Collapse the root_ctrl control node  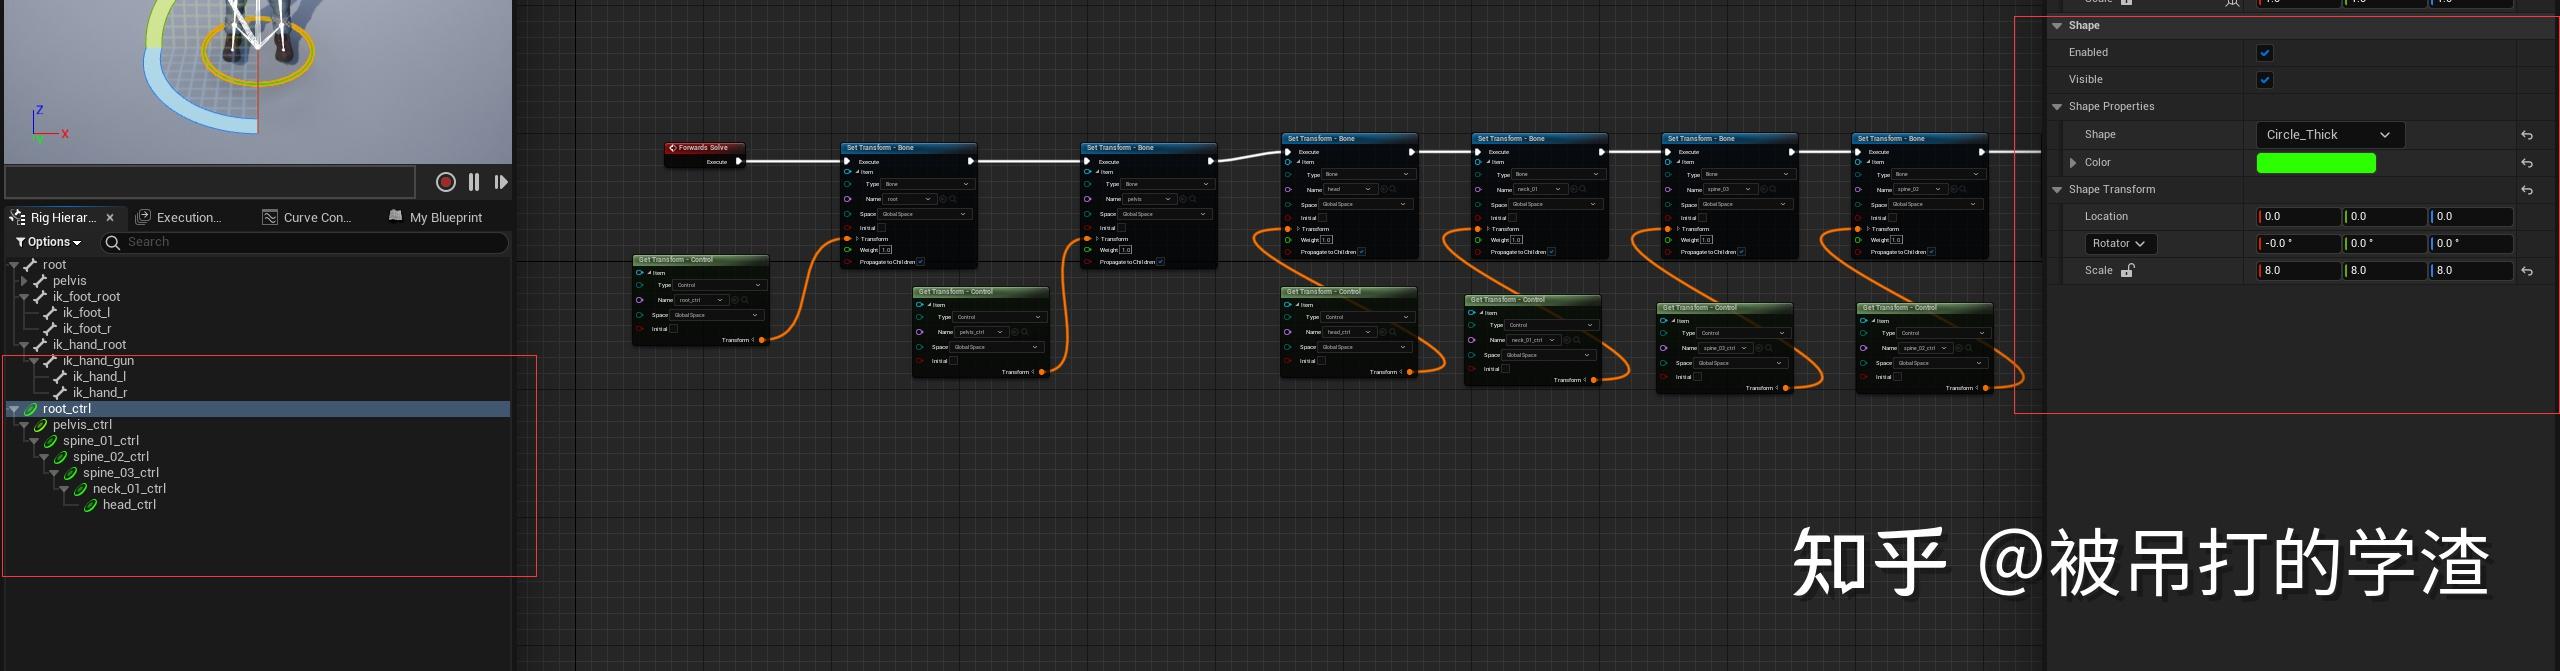[x=14, y=409]
